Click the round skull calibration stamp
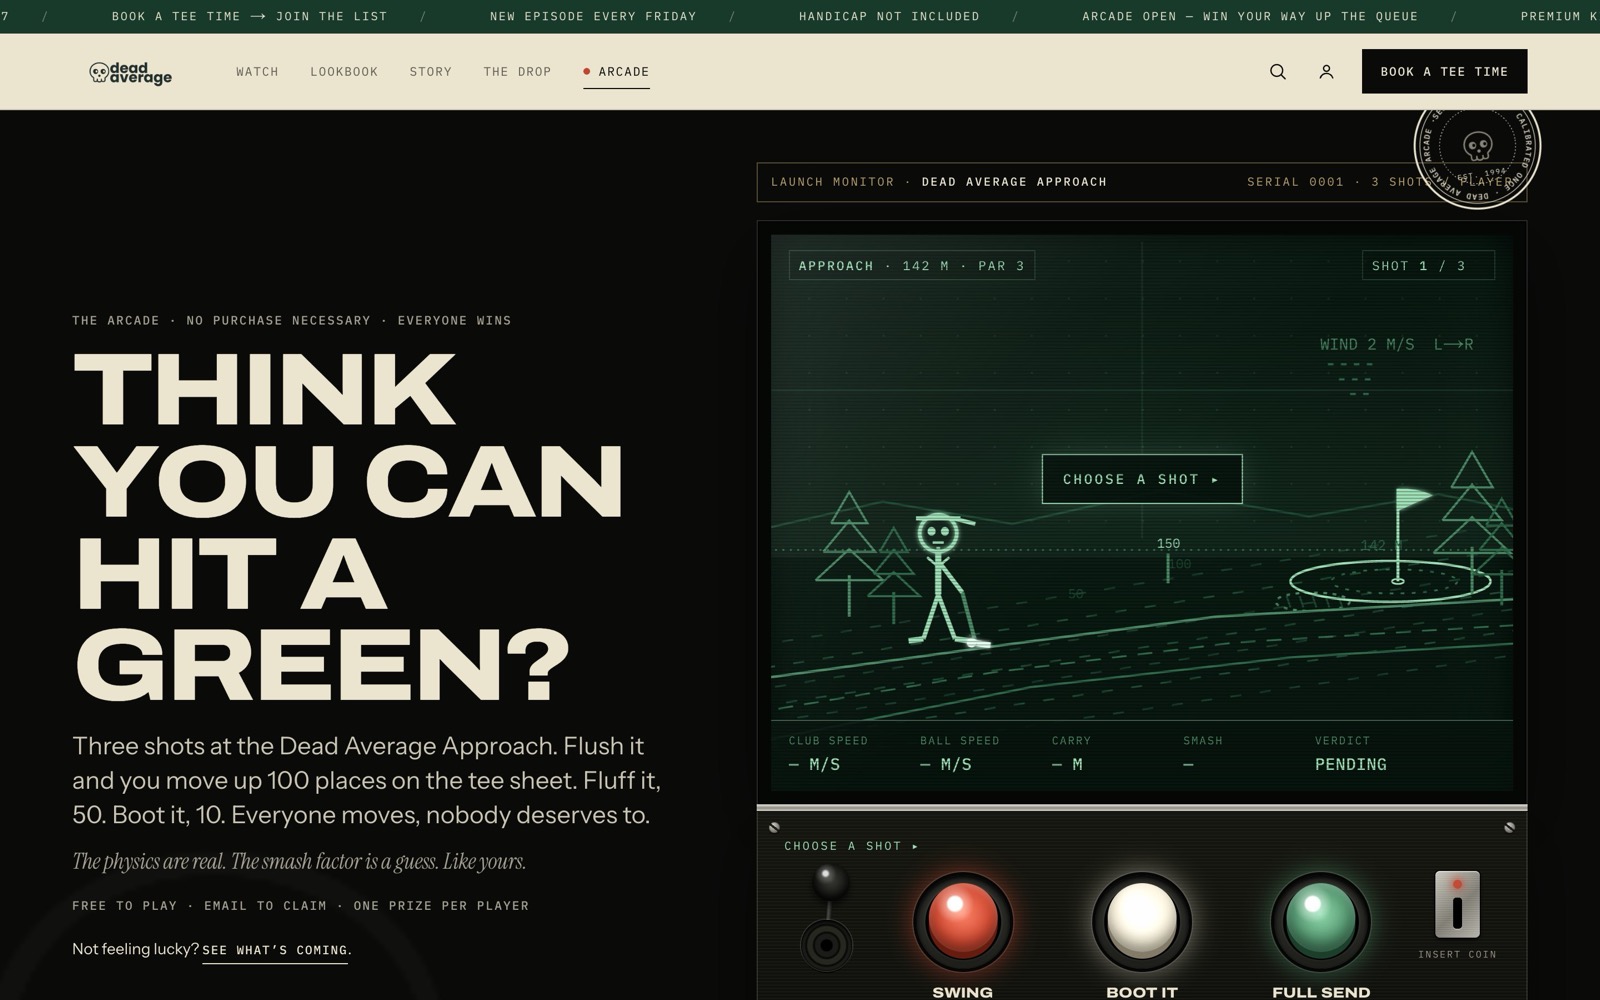The width and height of the screenshot is (1600, 1000). tap(1477, 146)
